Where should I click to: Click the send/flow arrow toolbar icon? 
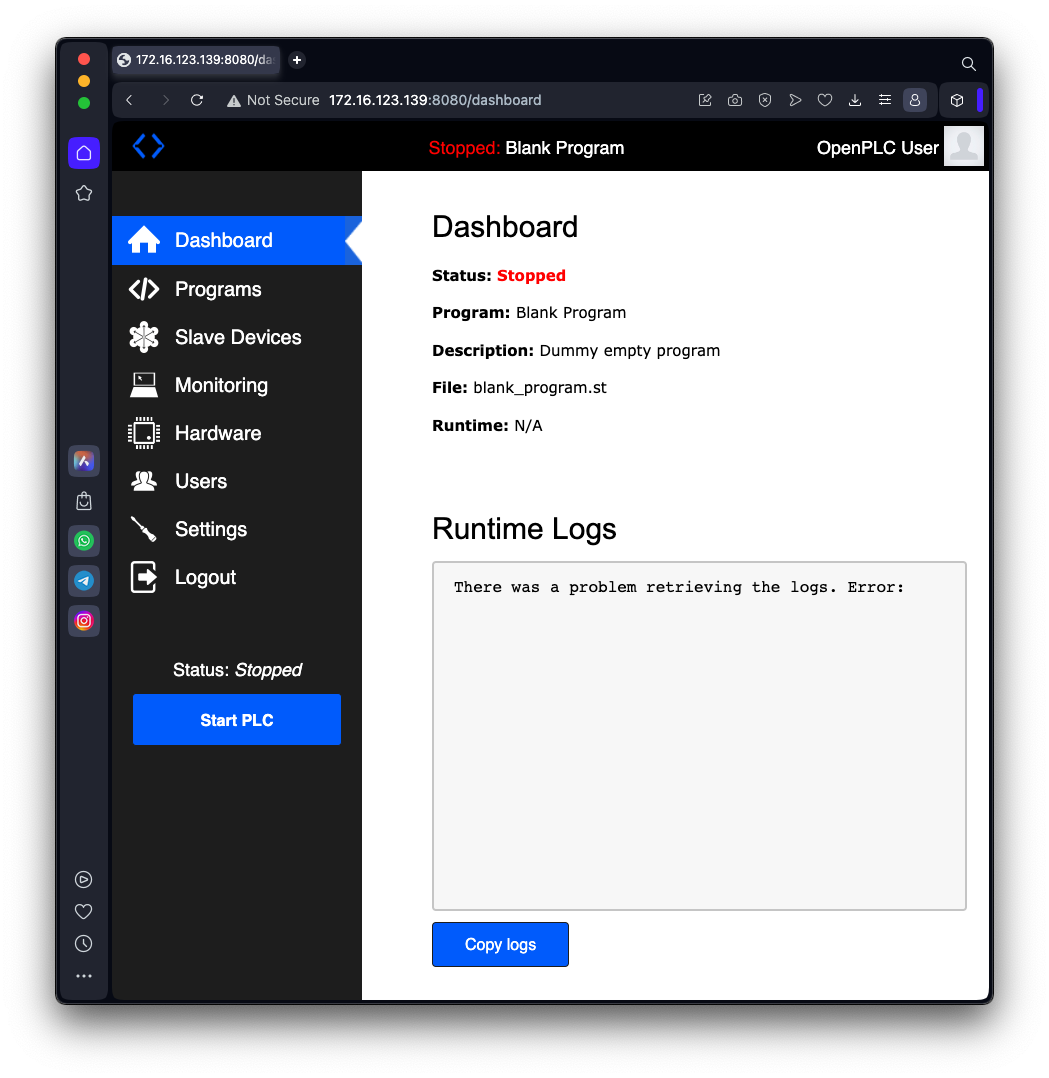point(795,100)
